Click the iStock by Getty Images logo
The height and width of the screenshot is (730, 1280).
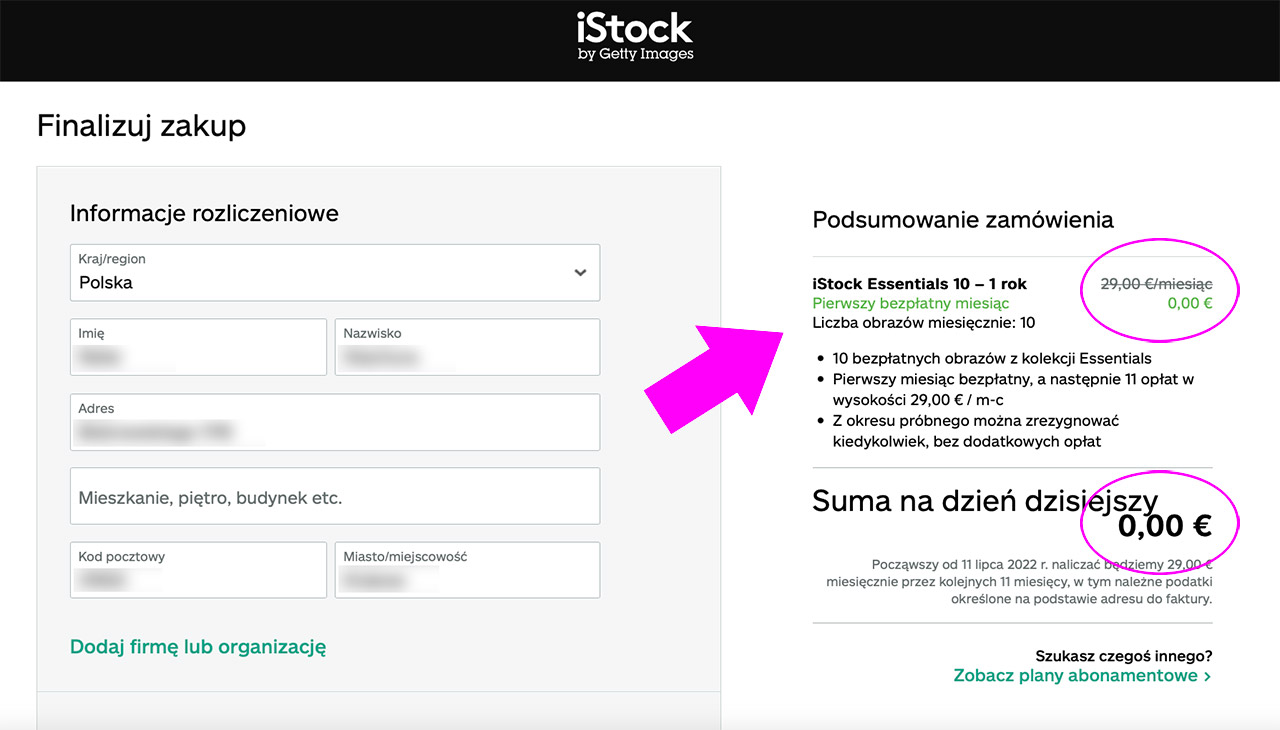635,36
